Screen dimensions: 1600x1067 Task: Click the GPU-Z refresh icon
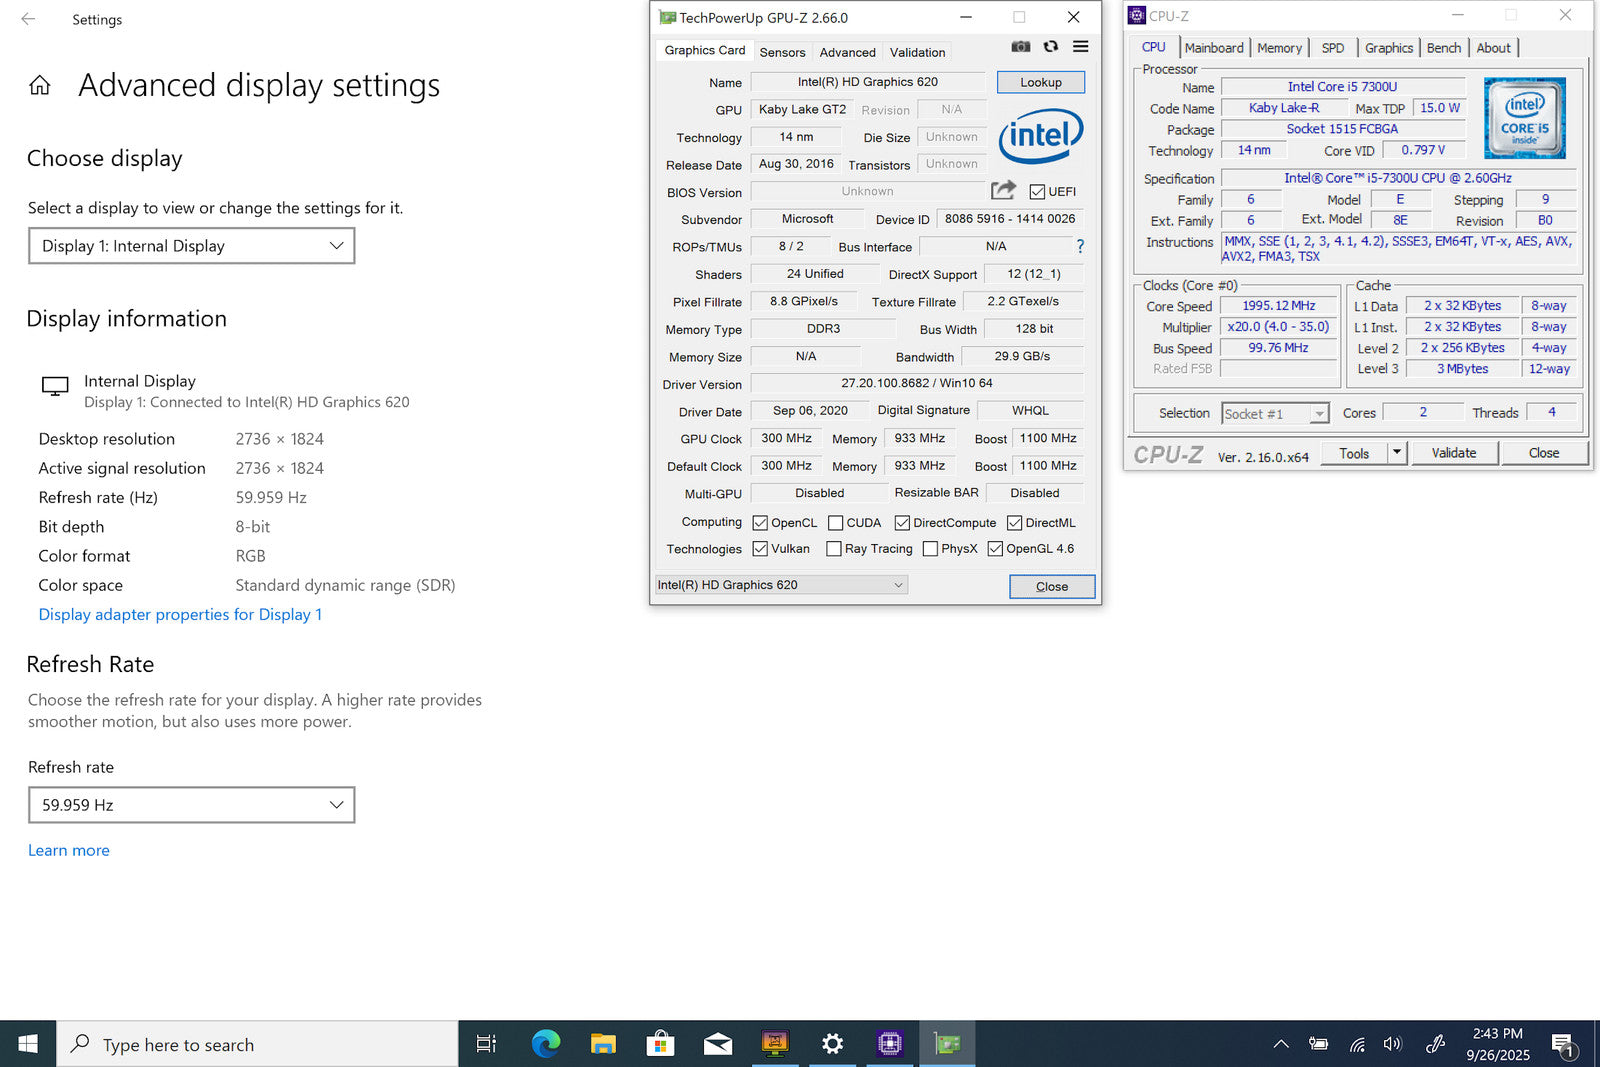[x=1050, y=47]
